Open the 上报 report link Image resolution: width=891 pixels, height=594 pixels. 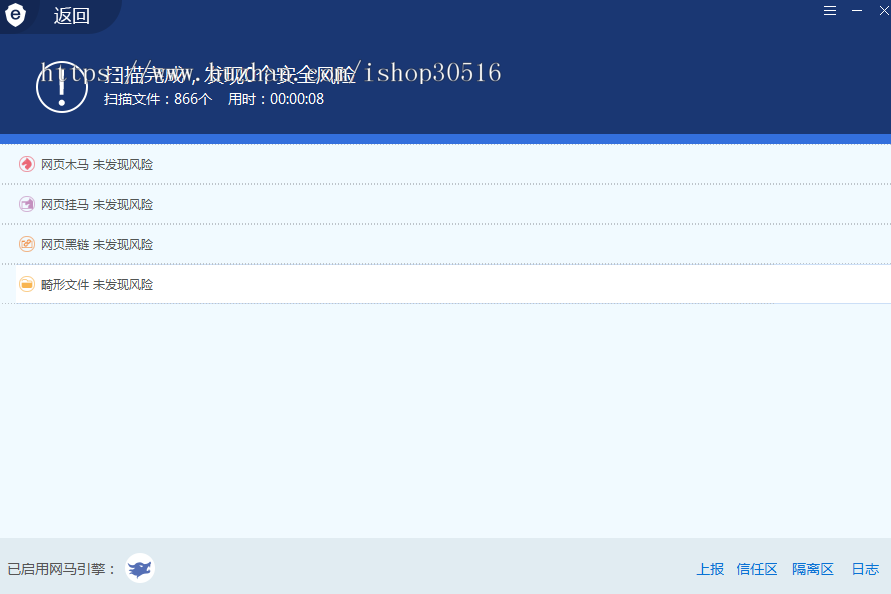tap(710, 569)
